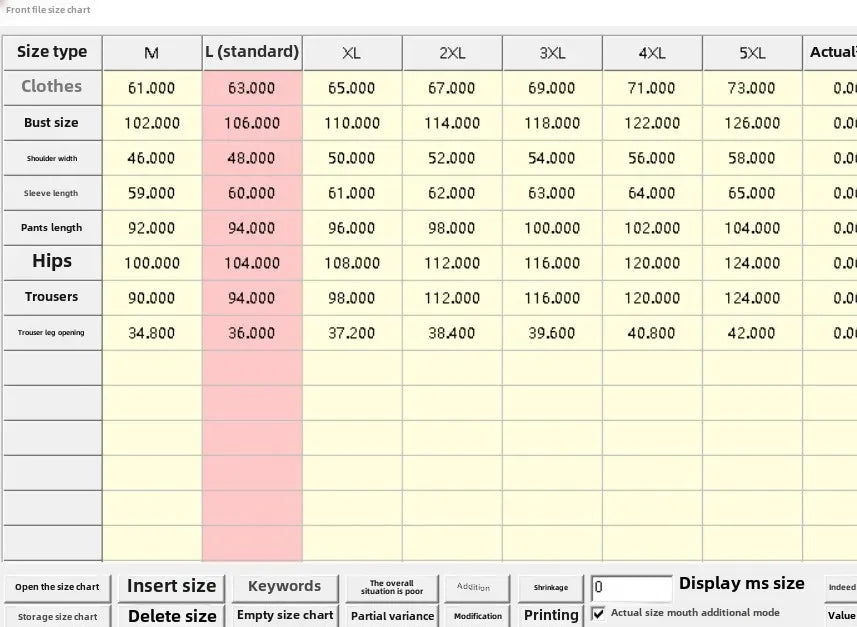Click Insert size button
Image resolution: width=857 pixels, height=627 pixels.
click(x=171, y=587)
